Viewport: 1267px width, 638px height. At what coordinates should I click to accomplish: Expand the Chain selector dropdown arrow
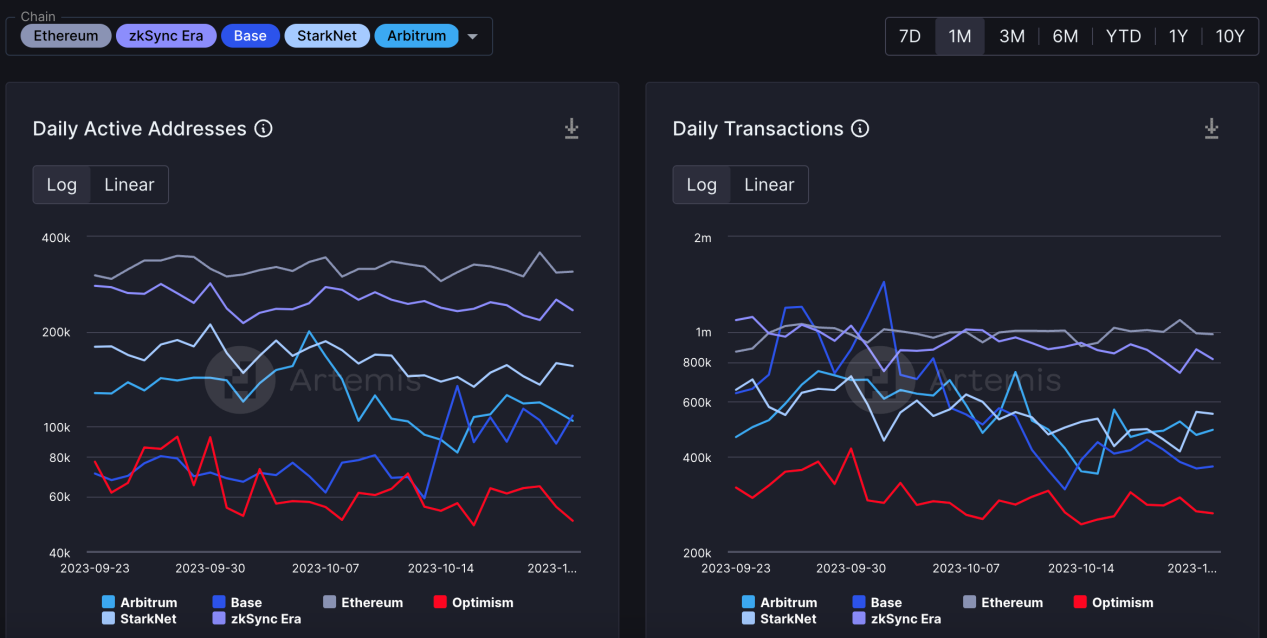473,37
